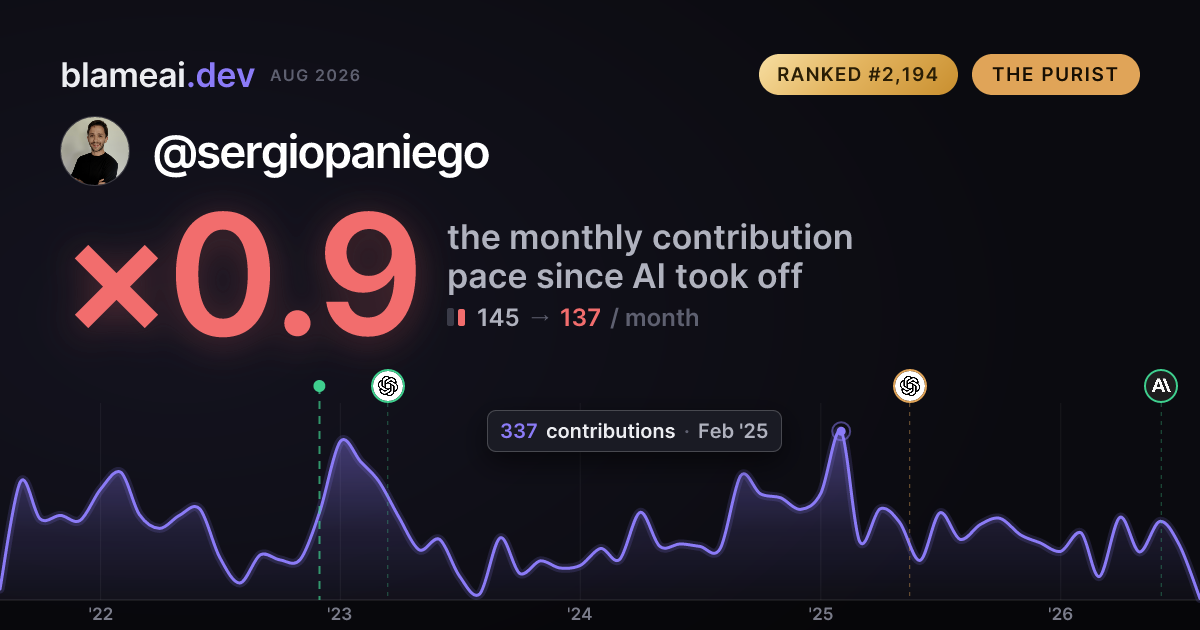Click the small bar legend icon beside 145
Viewport: 1200px width, 630px height.
[x=456, y=318]
